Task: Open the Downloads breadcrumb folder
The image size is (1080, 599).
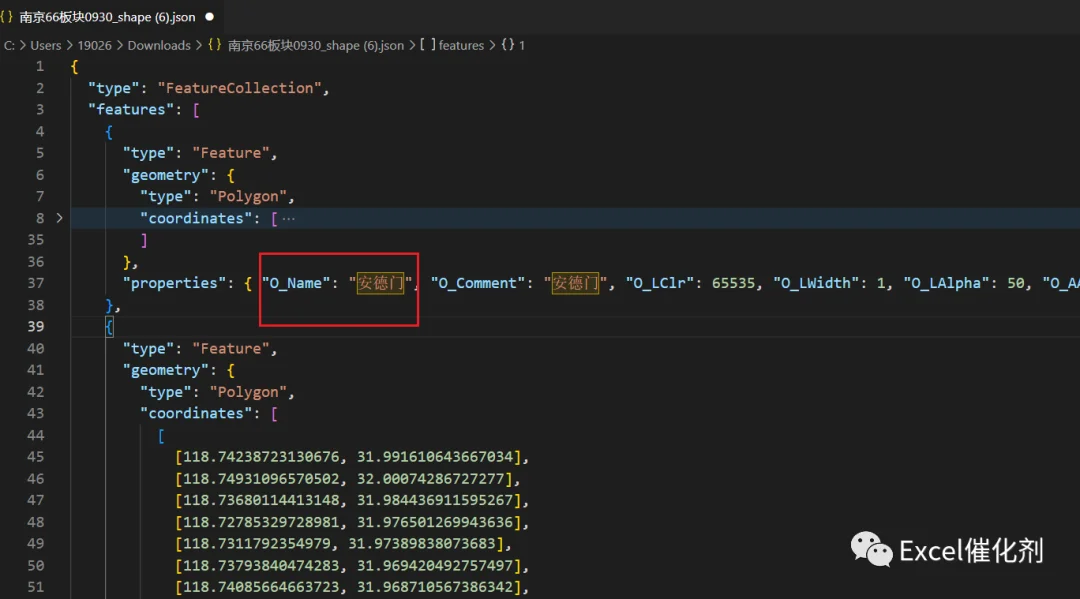Action: pos(159,45)
